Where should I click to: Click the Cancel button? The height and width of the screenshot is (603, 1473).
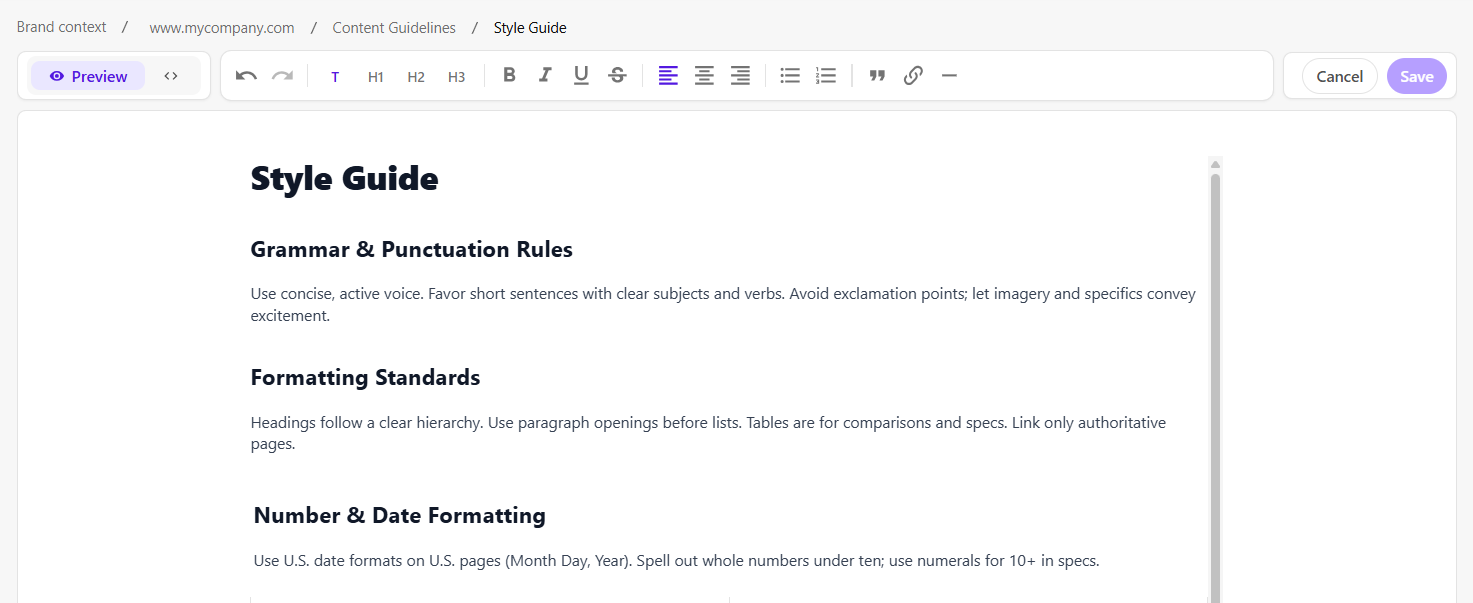pyautogui.click(x=1339, y=76)
